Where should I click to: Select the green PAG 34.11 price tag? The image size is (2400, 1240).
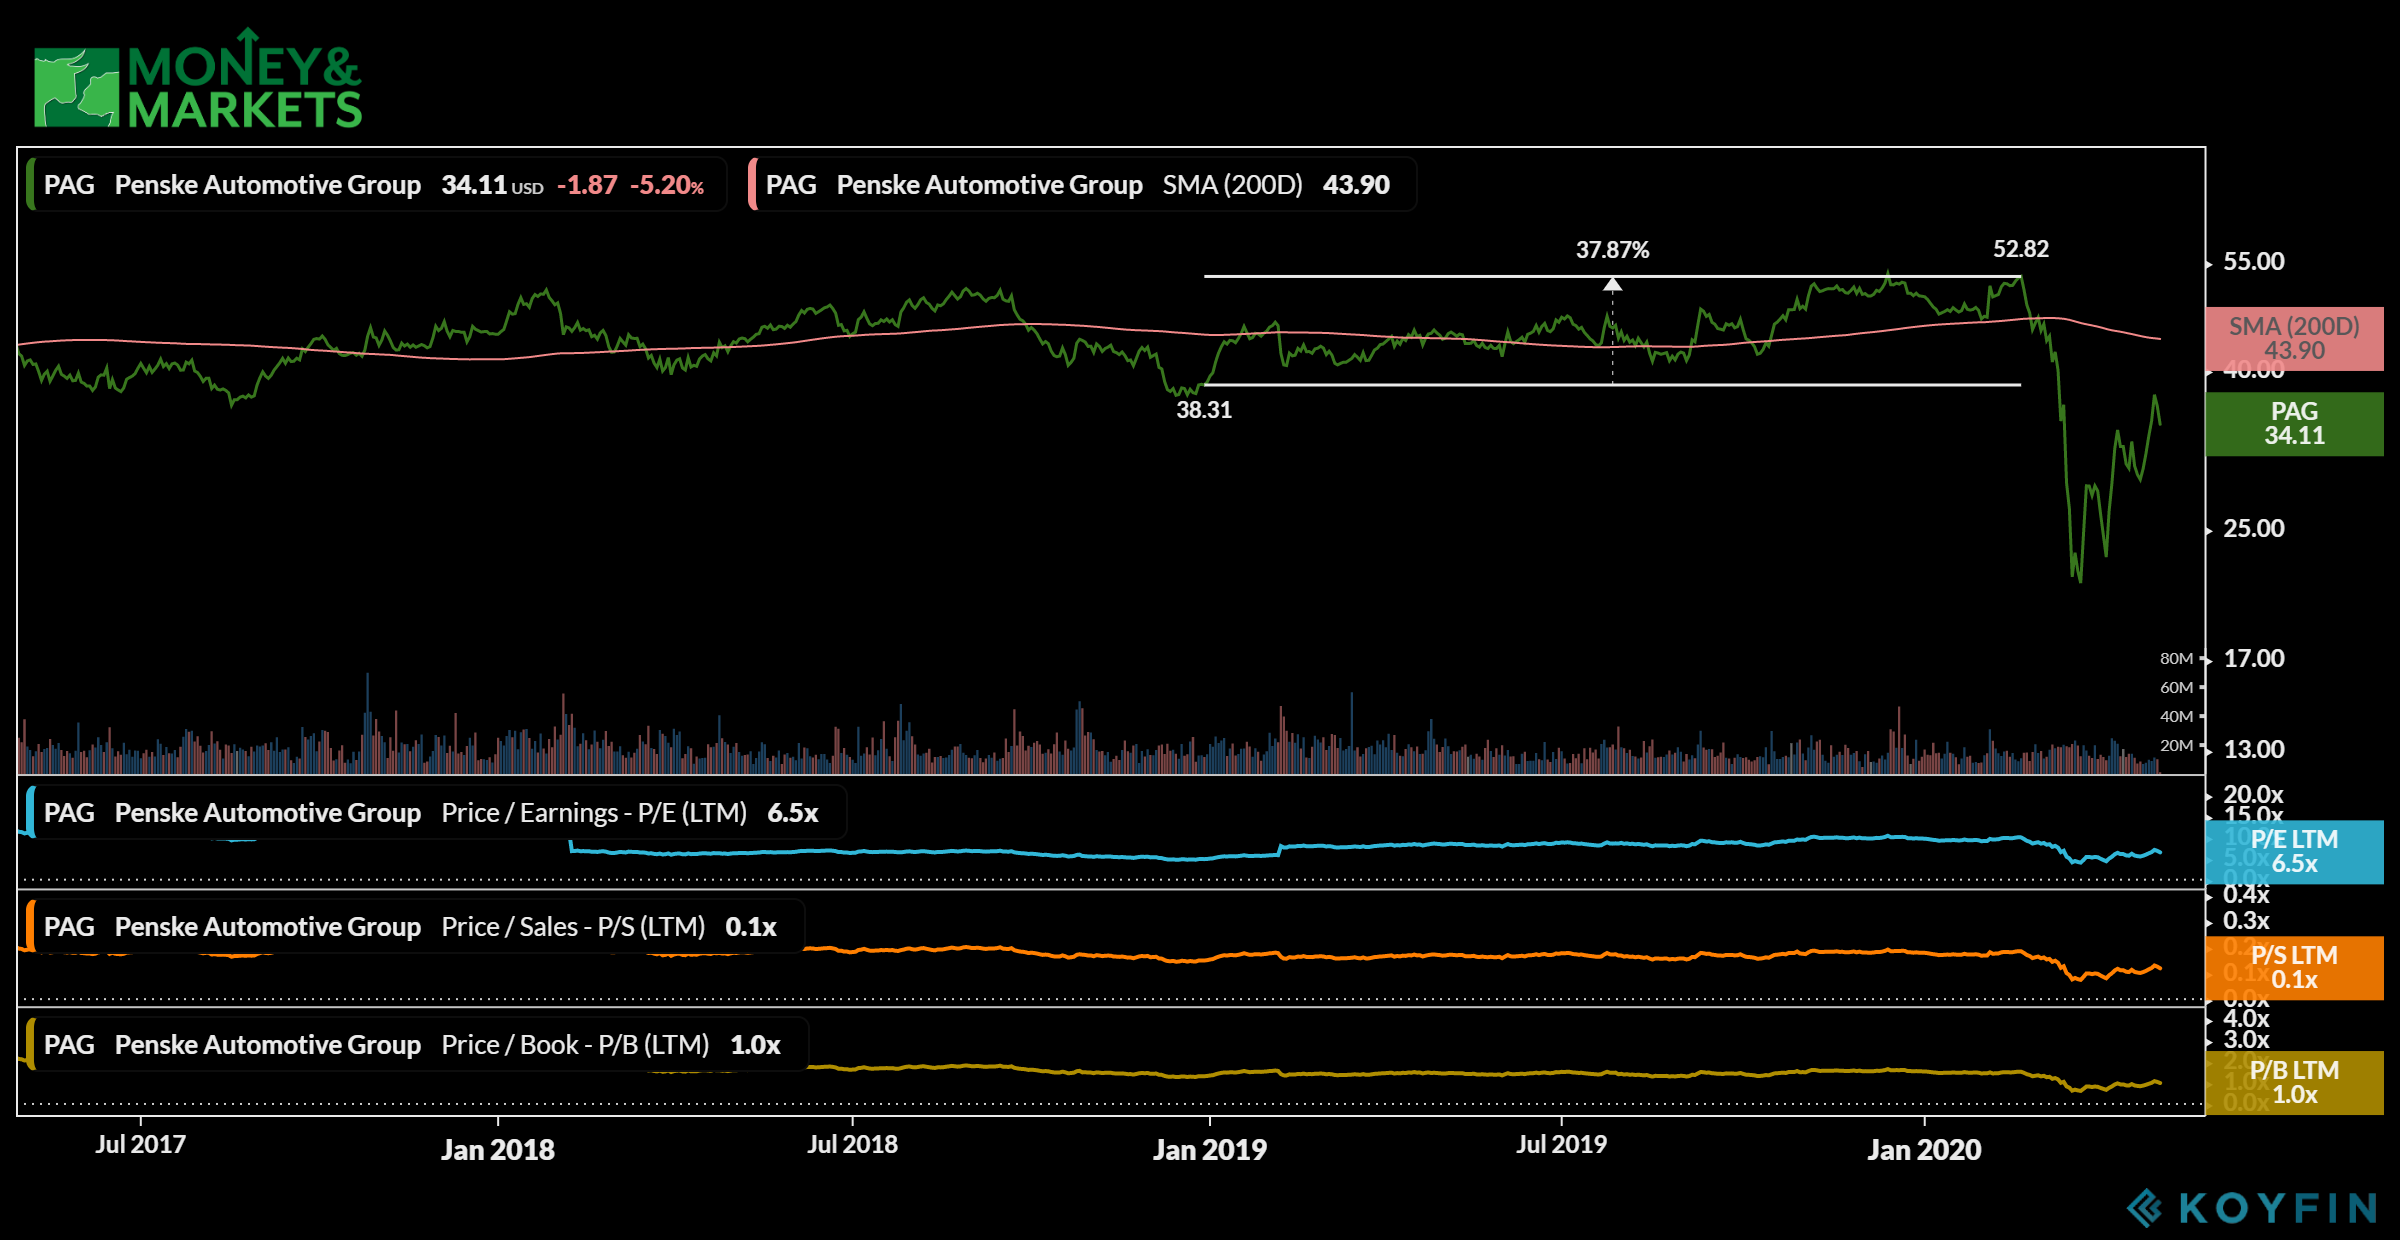coord(2294,424)
